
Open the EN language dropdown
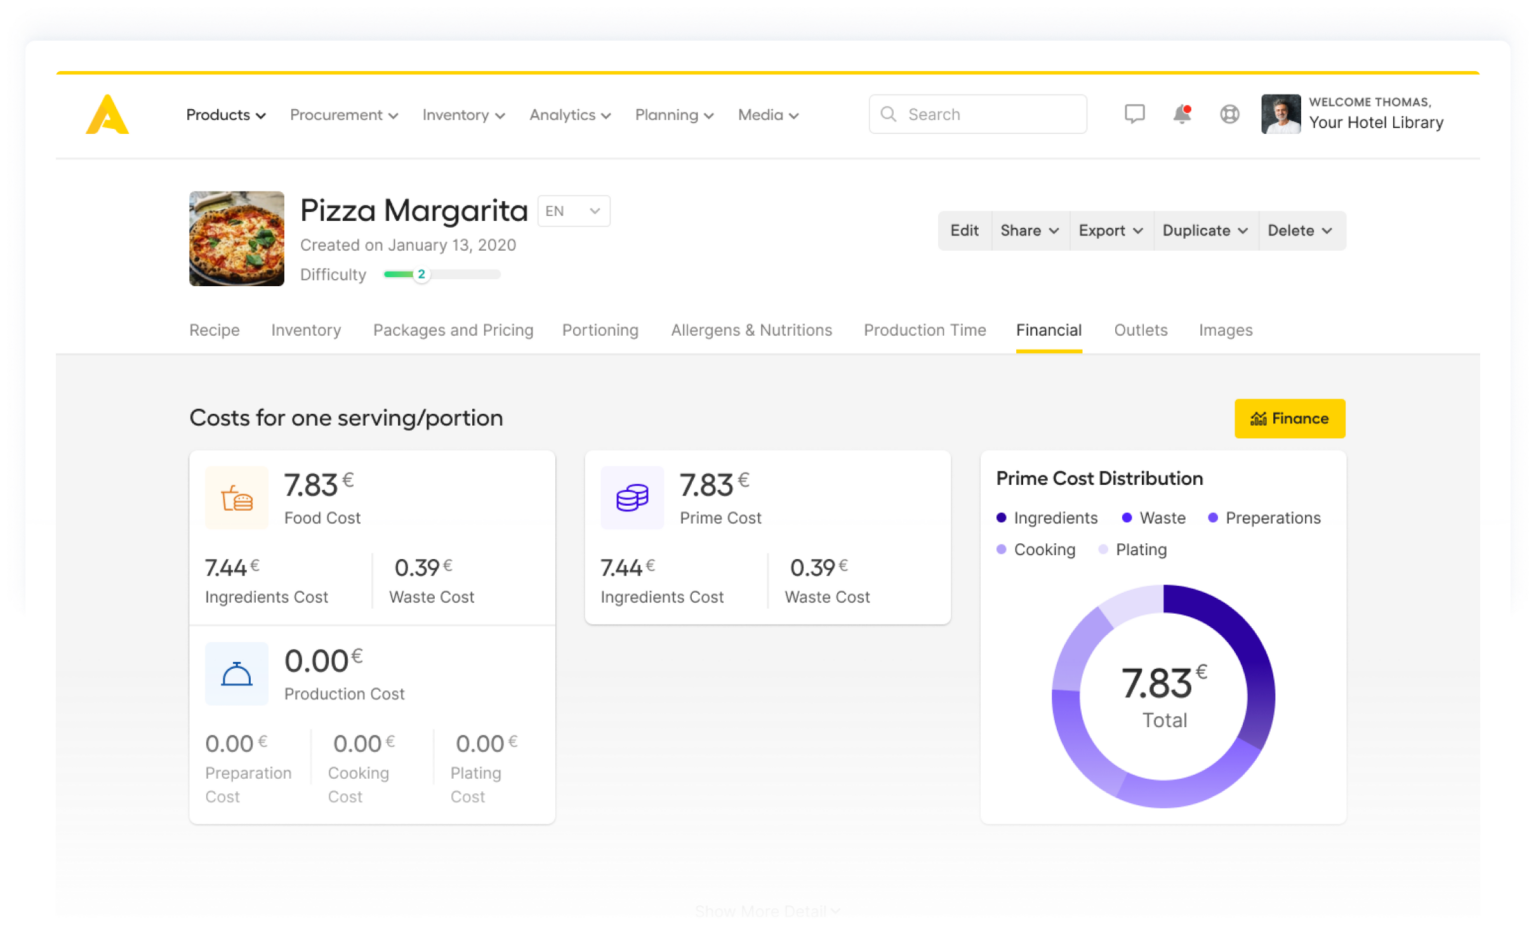click(x=573, y=211)
